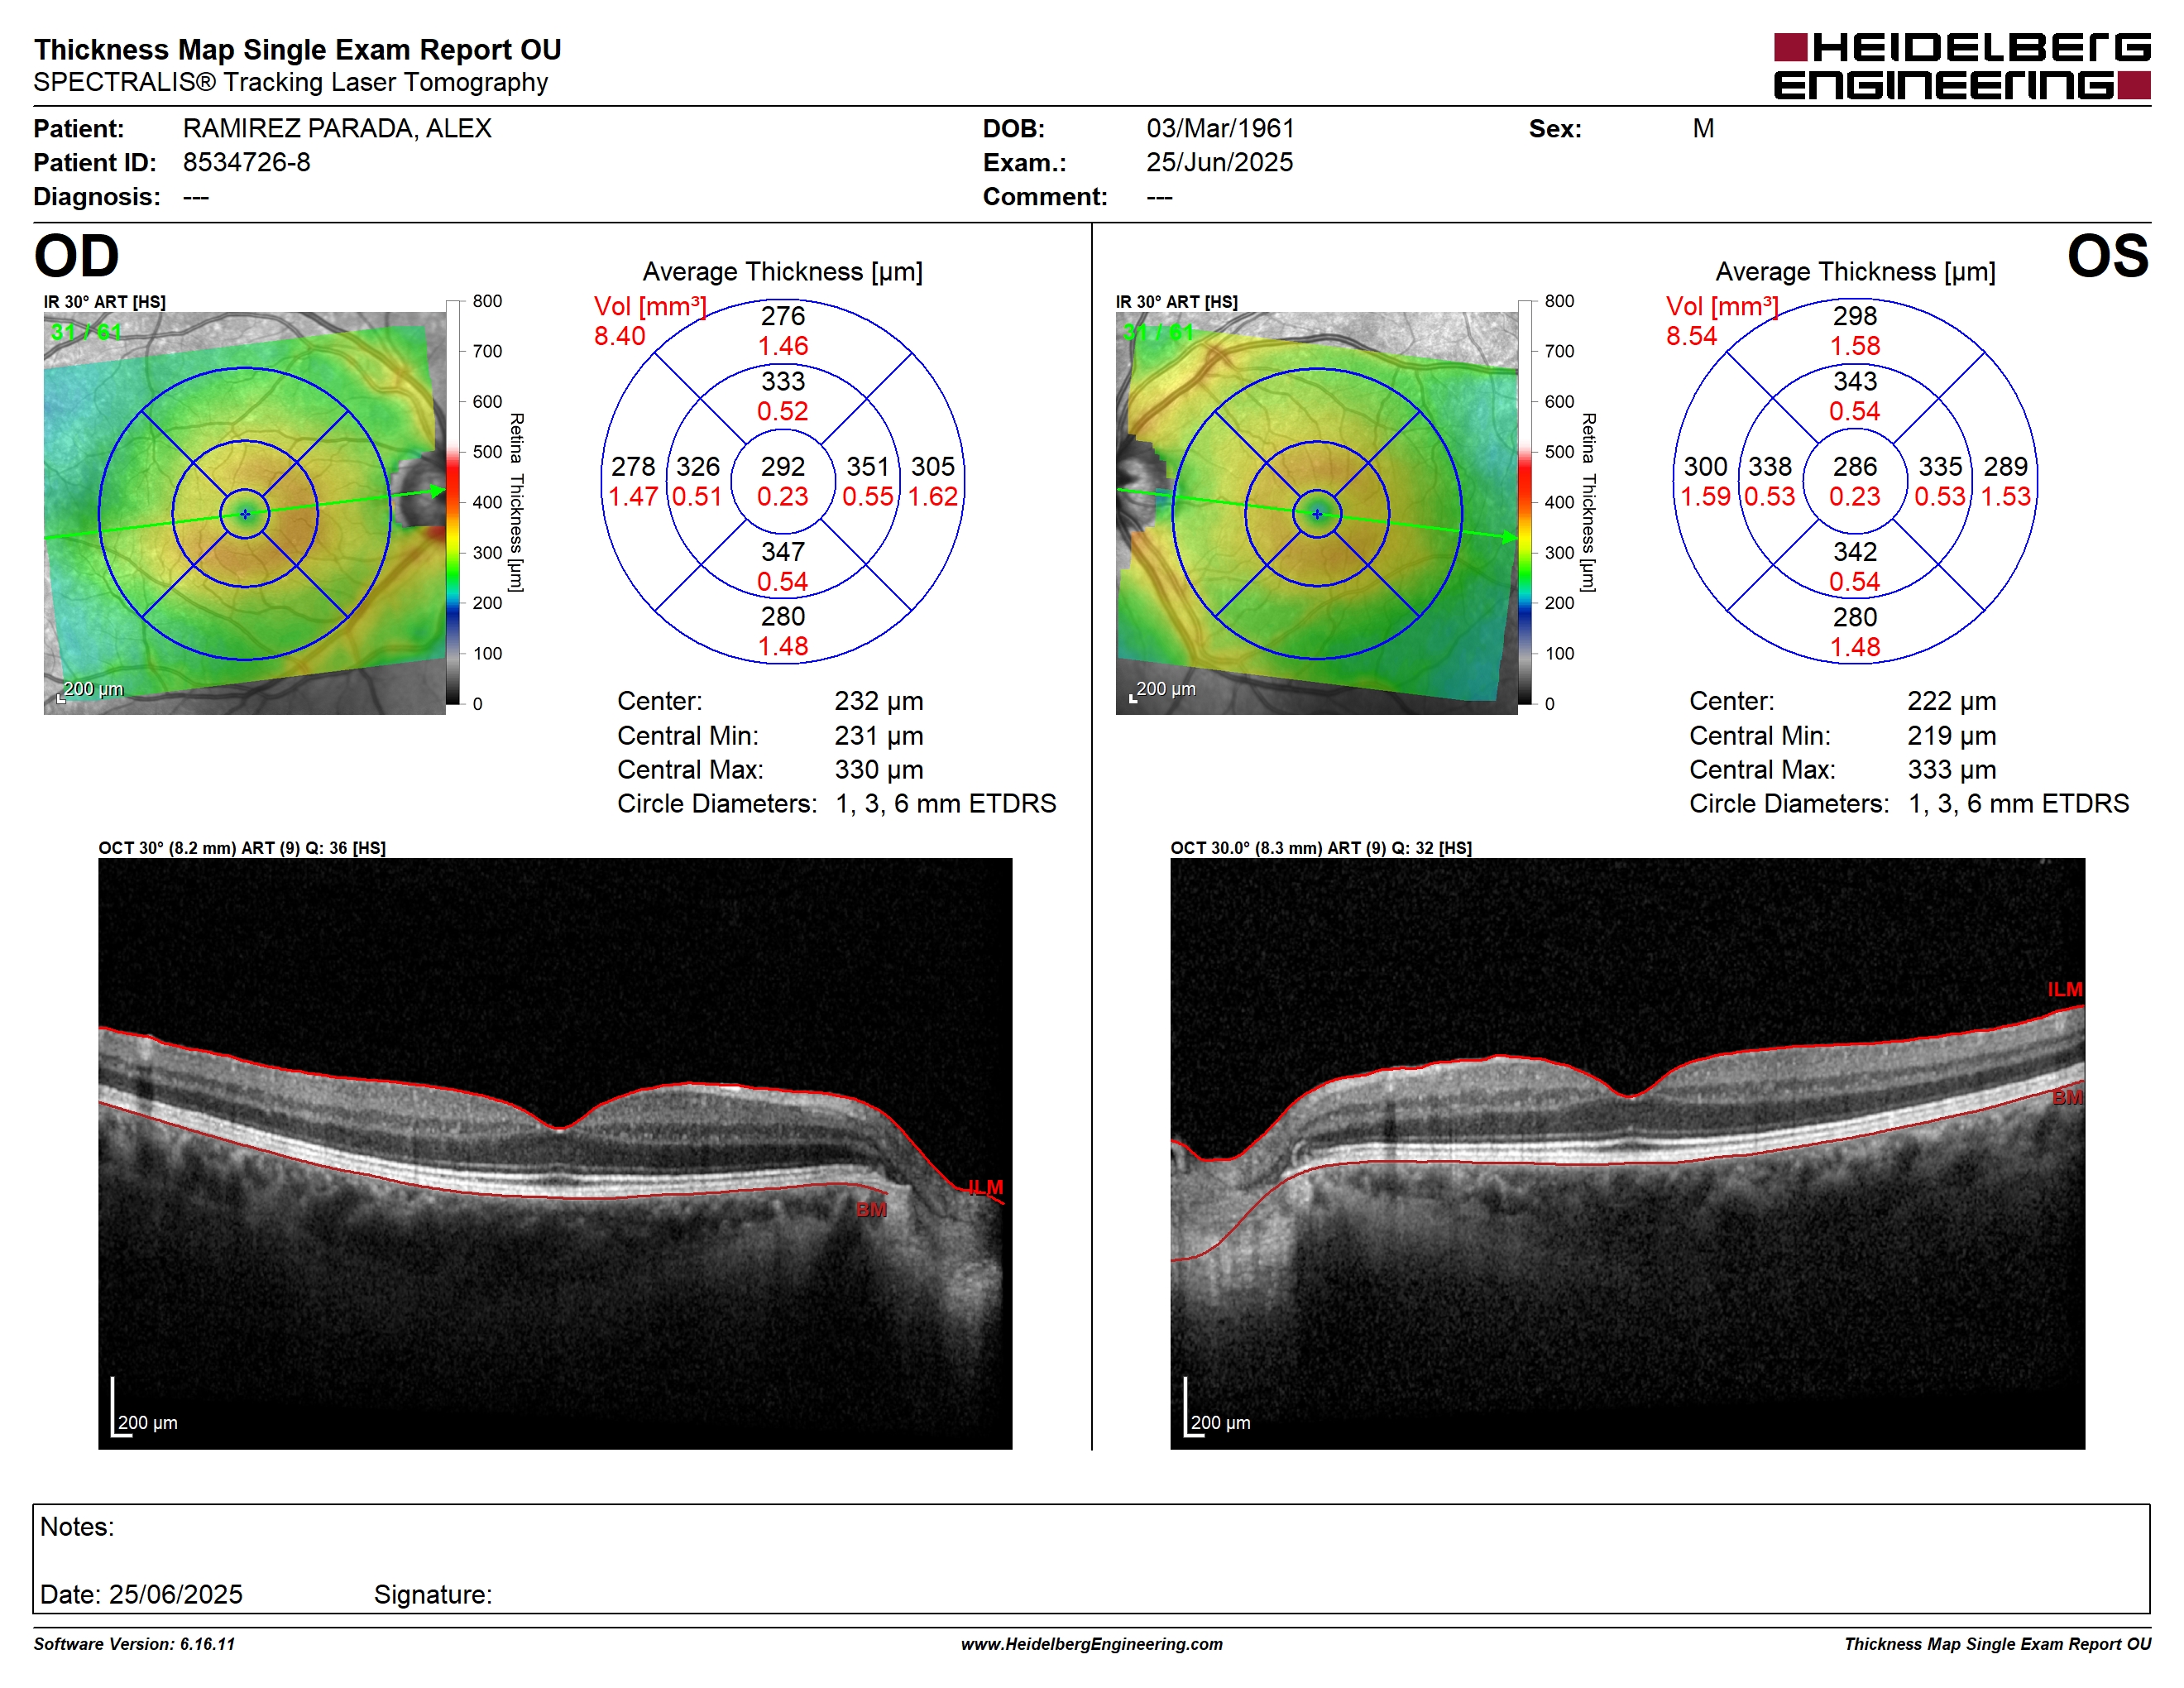Screen dimensions: 2184x1688
Task: Click OS inner temporal thickness 335
Action: coord(1940,466)
